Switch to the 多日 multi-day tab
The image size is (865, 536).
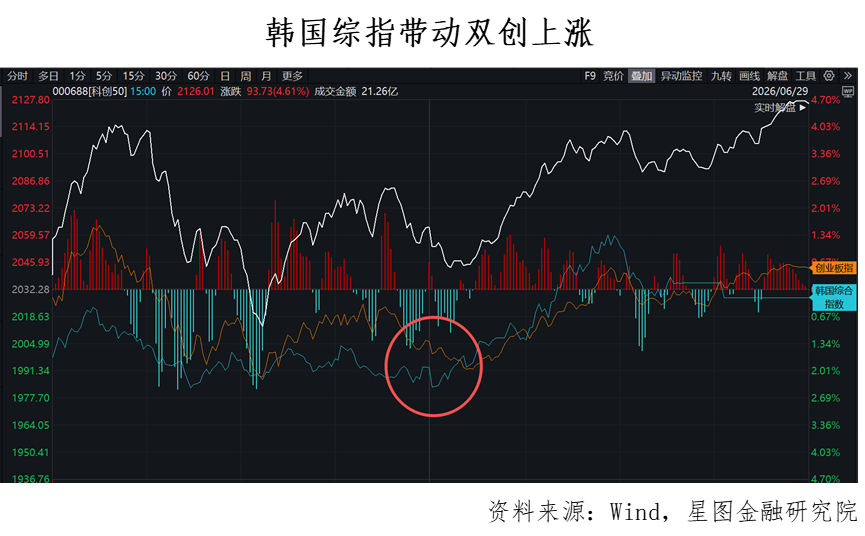[x=48, y=76]
